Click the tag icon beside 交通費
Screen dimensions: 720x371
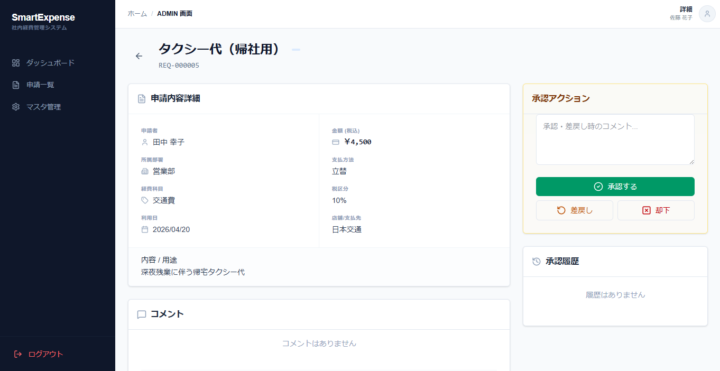click(145, 200)
